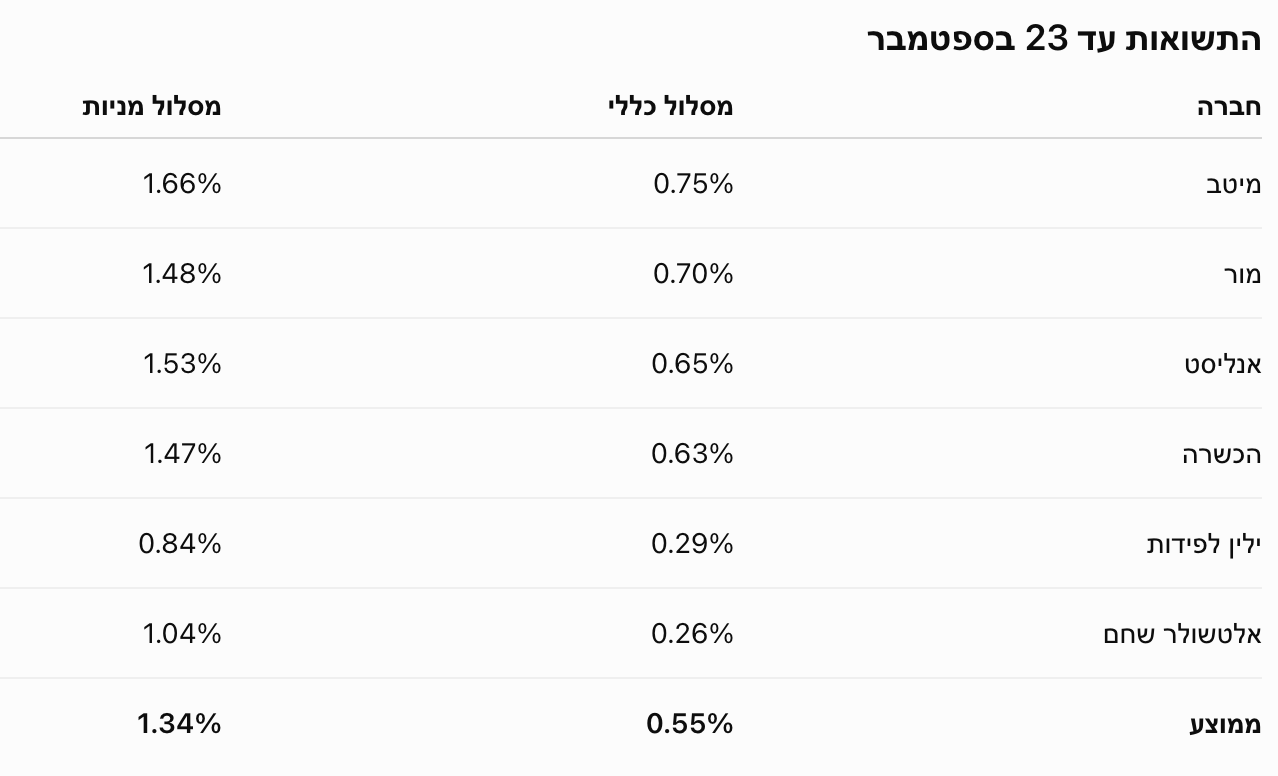This screenshot has width=1278, height=776.
Task: Select the 1.53% value in אנליסט row
Action: coord(182,364)
